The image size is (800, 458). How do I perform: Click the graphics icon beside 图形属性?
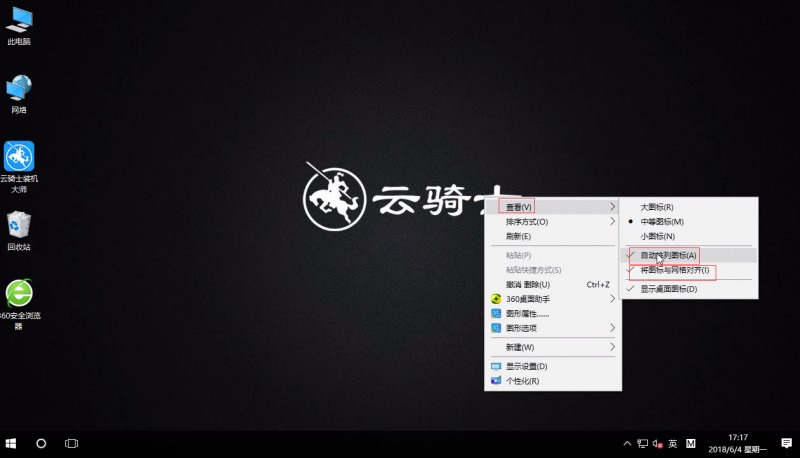pos(495,314)
